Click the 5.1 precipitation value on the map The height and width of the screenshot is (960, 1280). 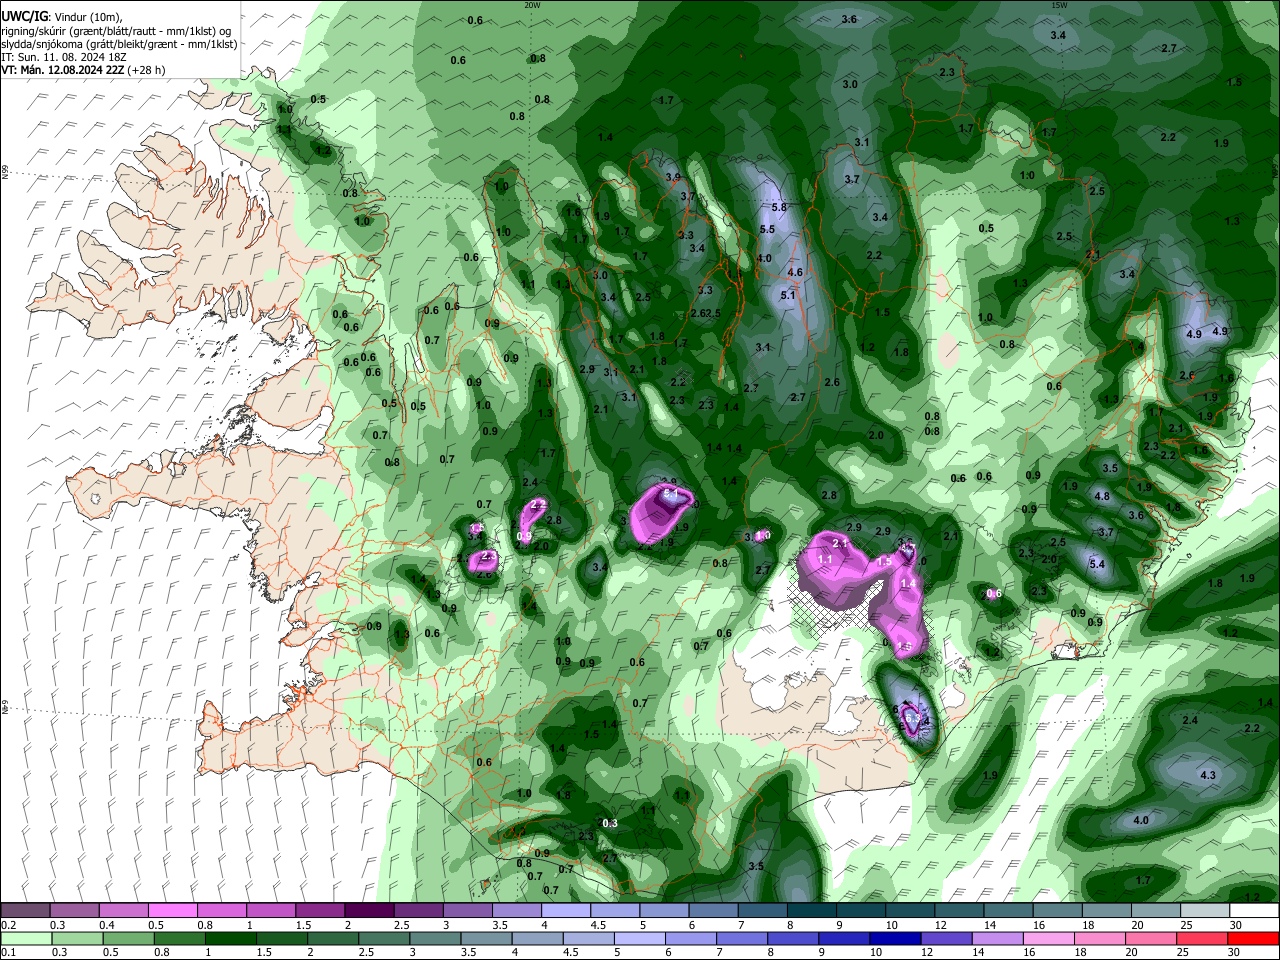tap(787, 295)
